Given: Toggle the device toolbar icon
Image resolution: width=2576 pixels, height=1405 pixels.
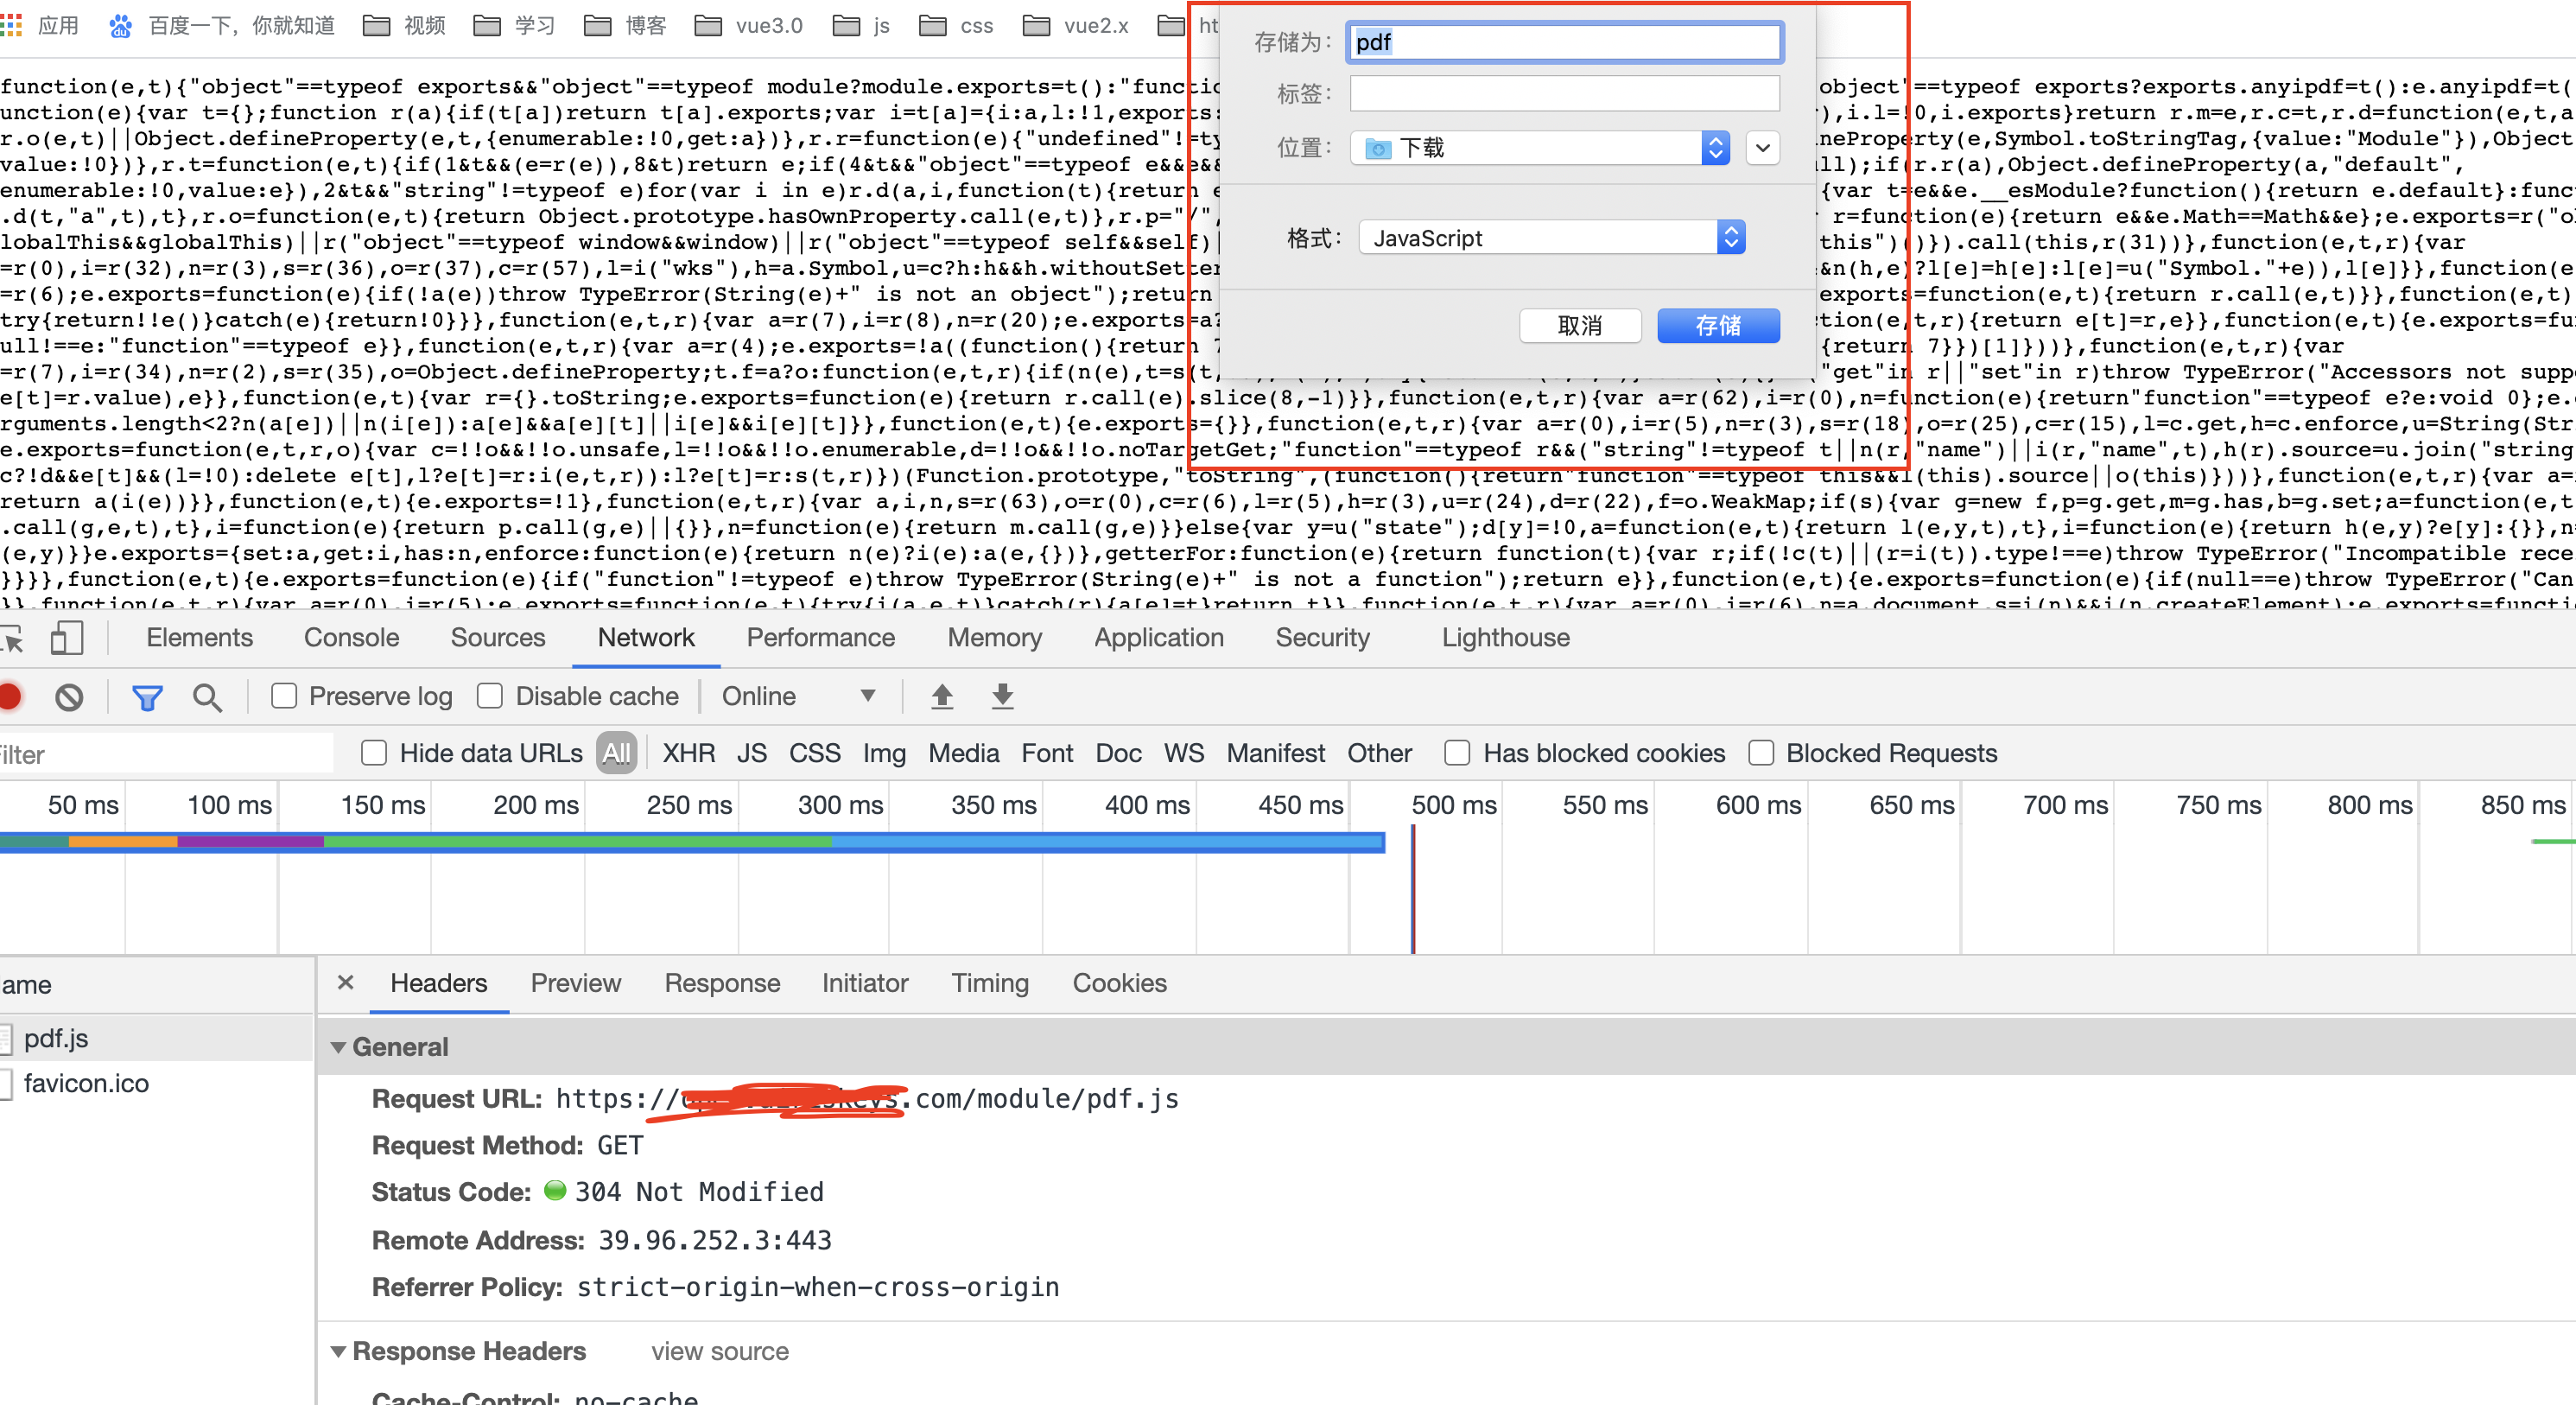Looking at the screenshot, I should 66,638.
